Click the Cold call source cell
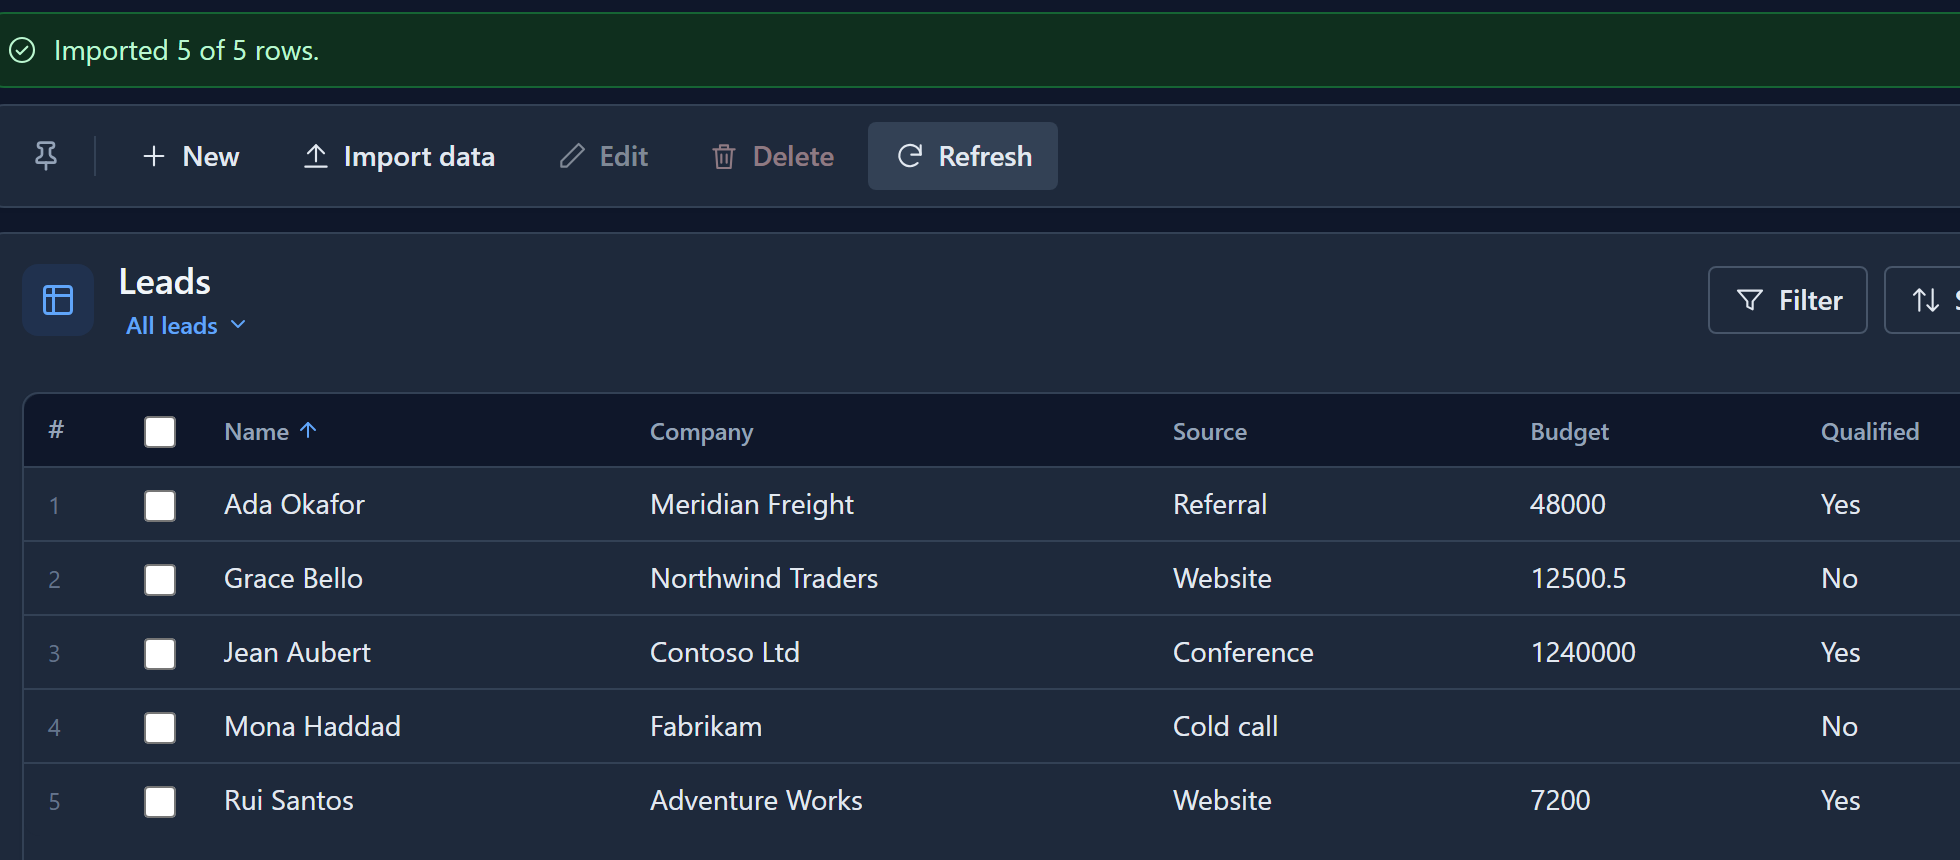Image resolution: width=1960 pixels, height=860 pixels. click(1225, 726)
